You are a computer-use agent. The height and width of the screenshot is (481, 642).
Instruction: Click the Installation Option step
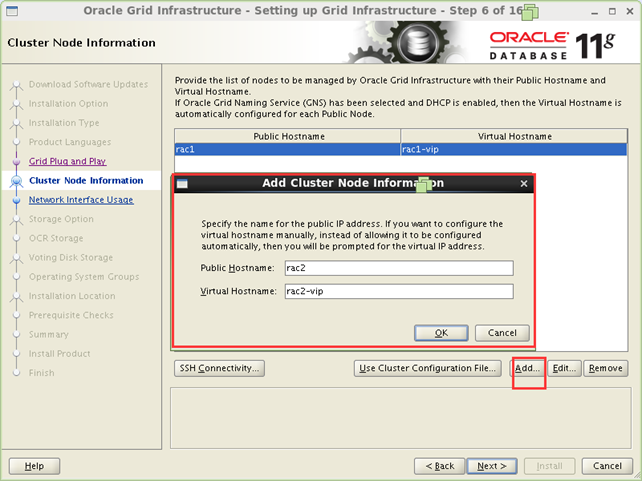[68, 104]
